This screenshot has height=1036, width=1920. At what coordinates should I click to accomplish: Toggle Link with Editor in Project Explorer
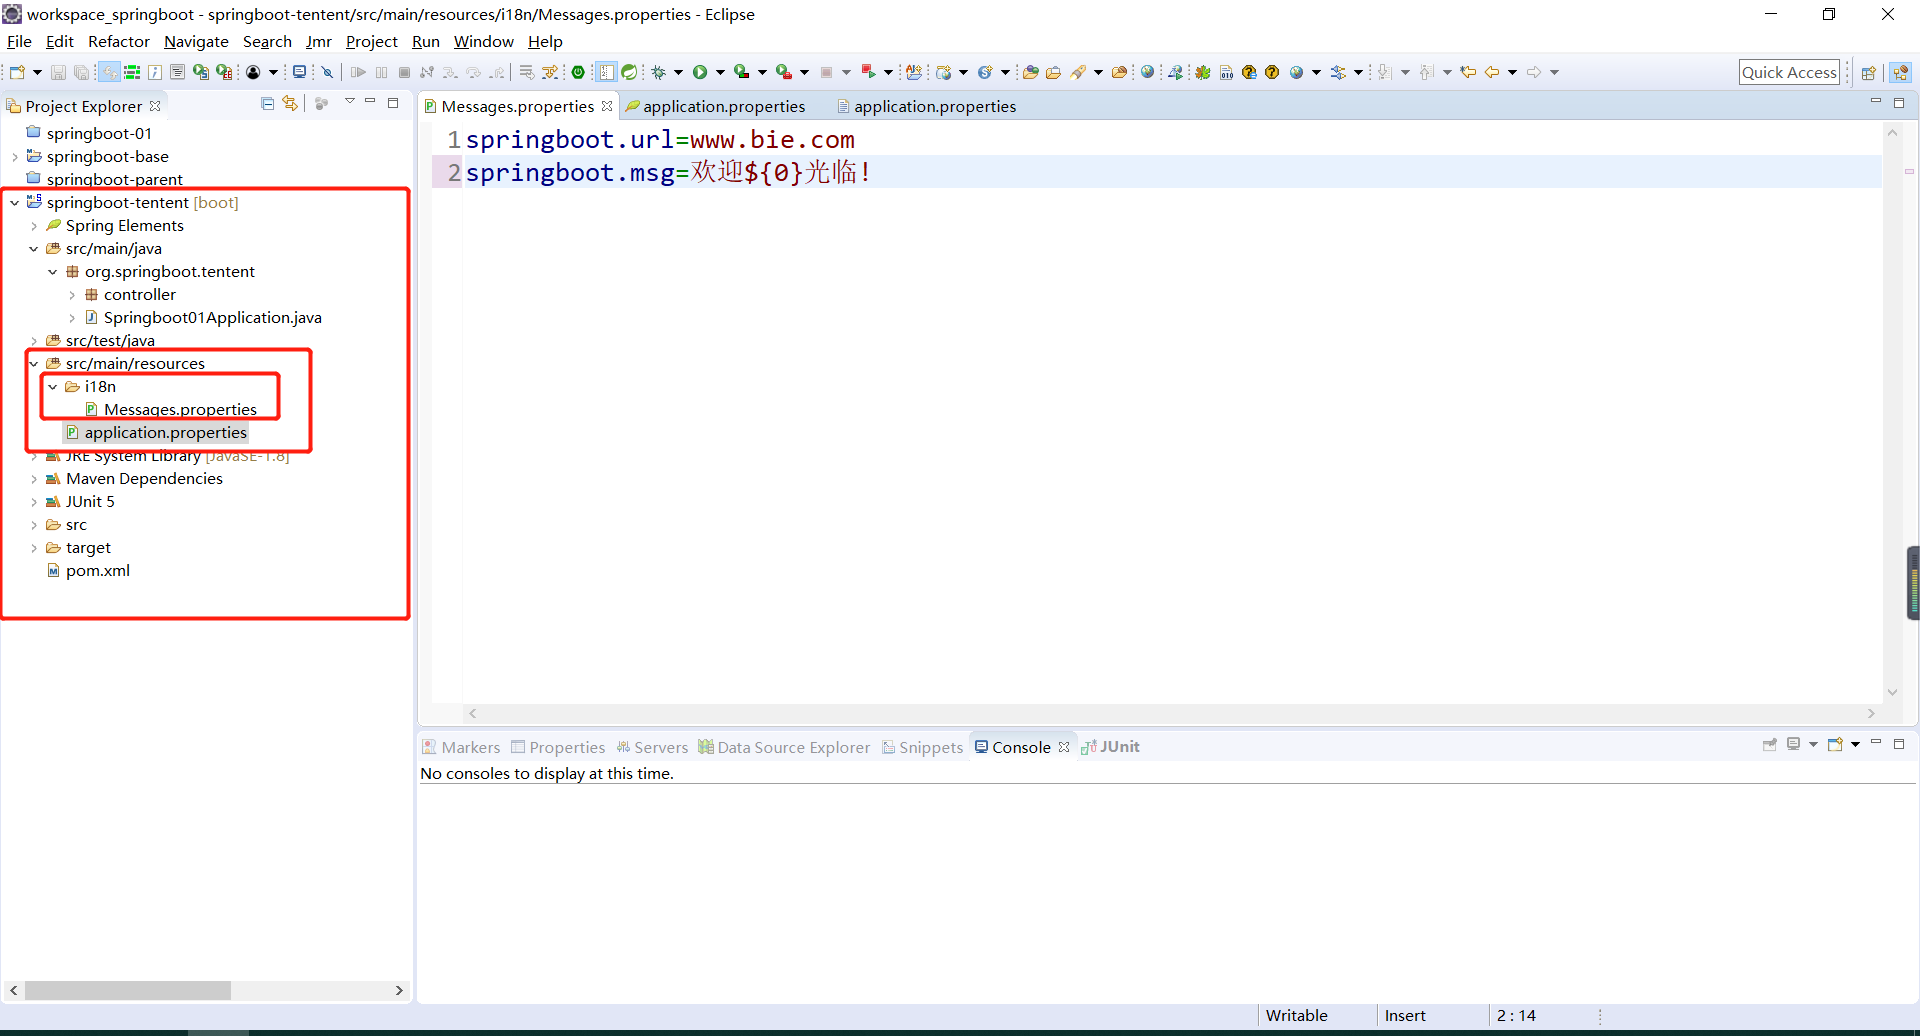click(x=290, y=104)
